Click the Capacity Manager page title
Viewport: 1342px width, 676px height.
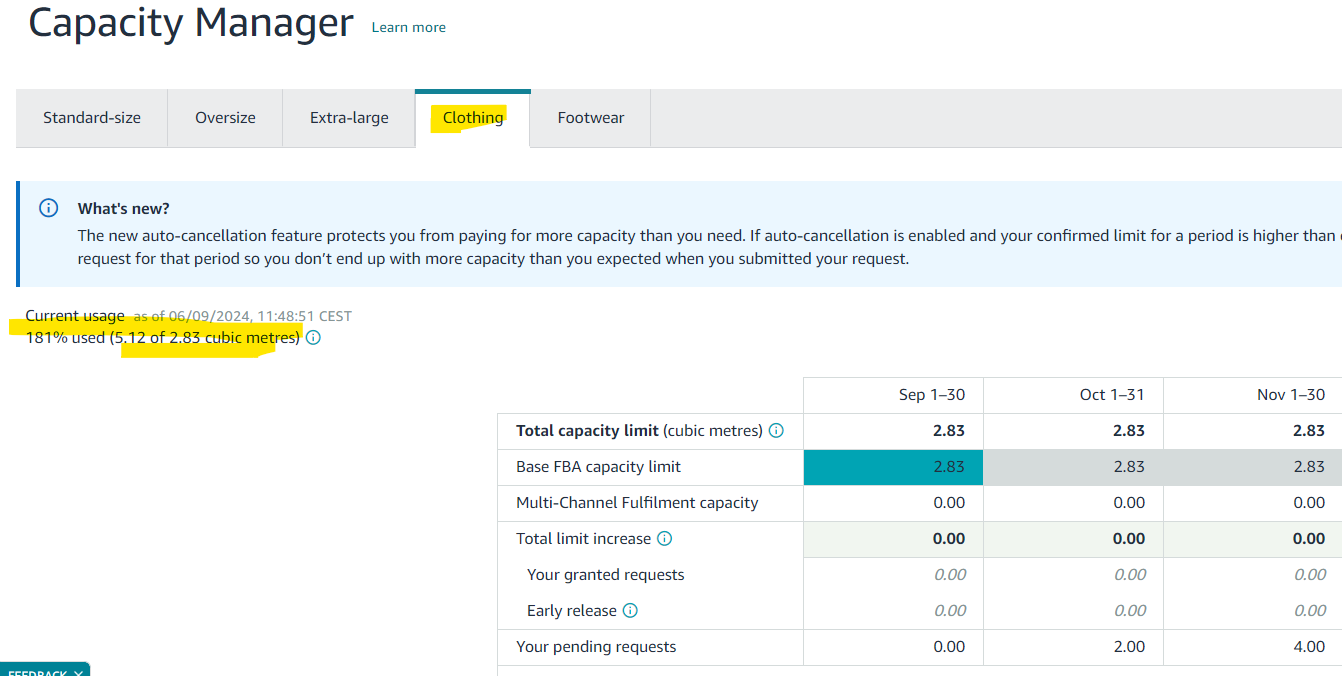point(191,22)
